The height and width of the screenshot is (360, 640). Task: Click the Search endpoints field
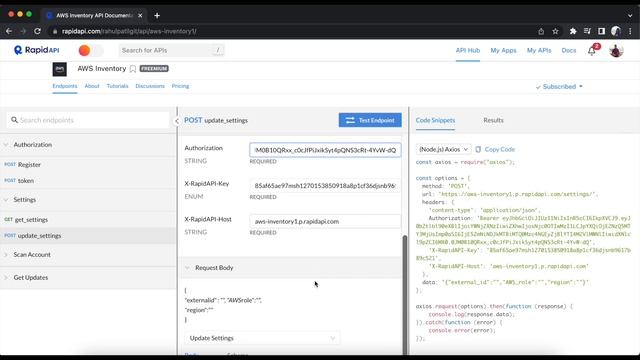click(x=88, y=120)
